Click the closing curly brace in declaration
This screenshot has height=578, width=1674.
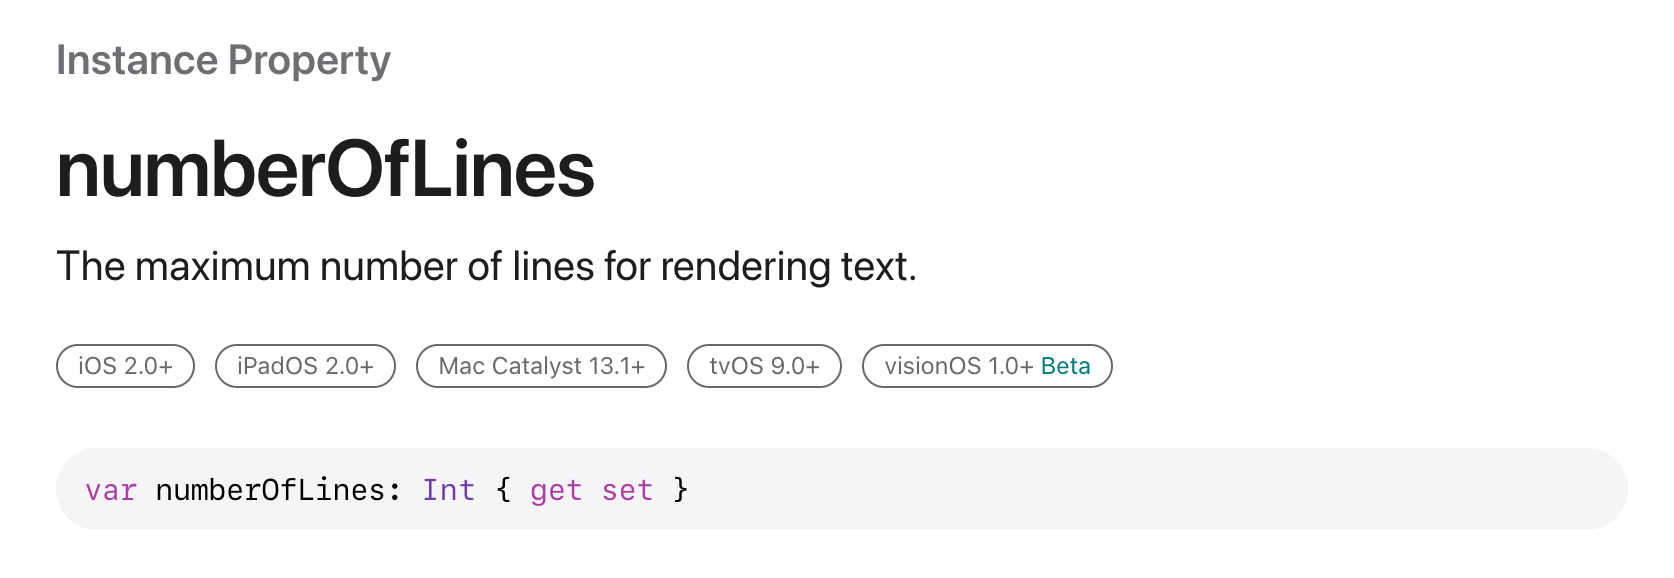point(680,490)
